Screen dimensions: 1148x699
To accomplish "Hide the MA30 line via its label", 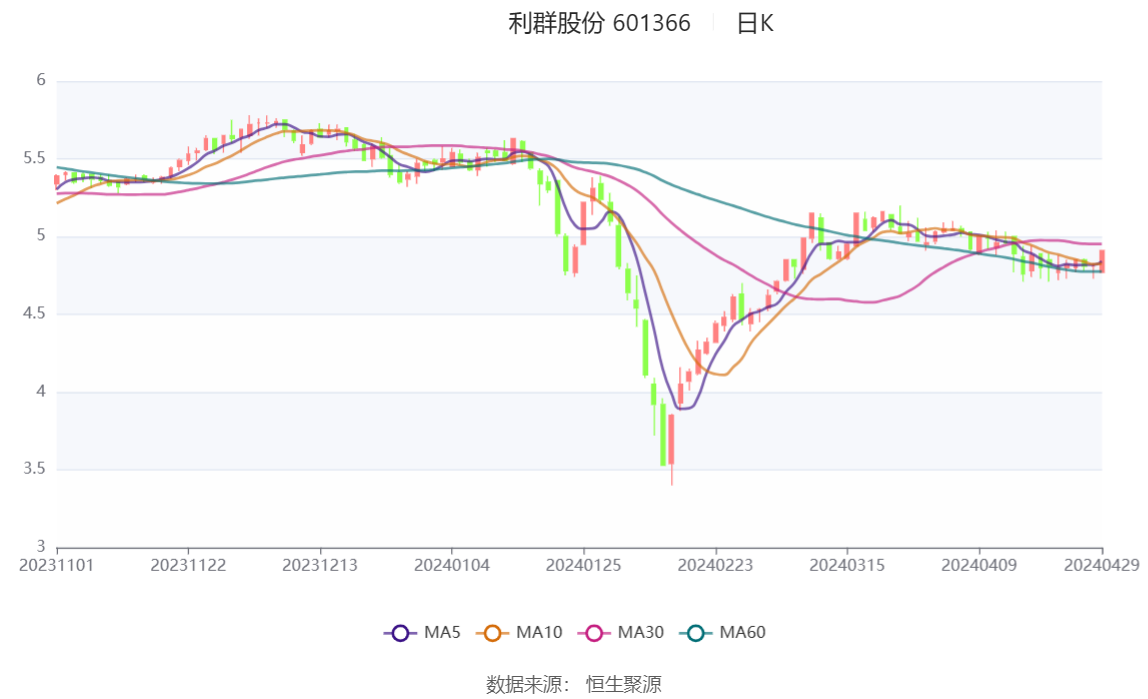I will pos(641,632).
